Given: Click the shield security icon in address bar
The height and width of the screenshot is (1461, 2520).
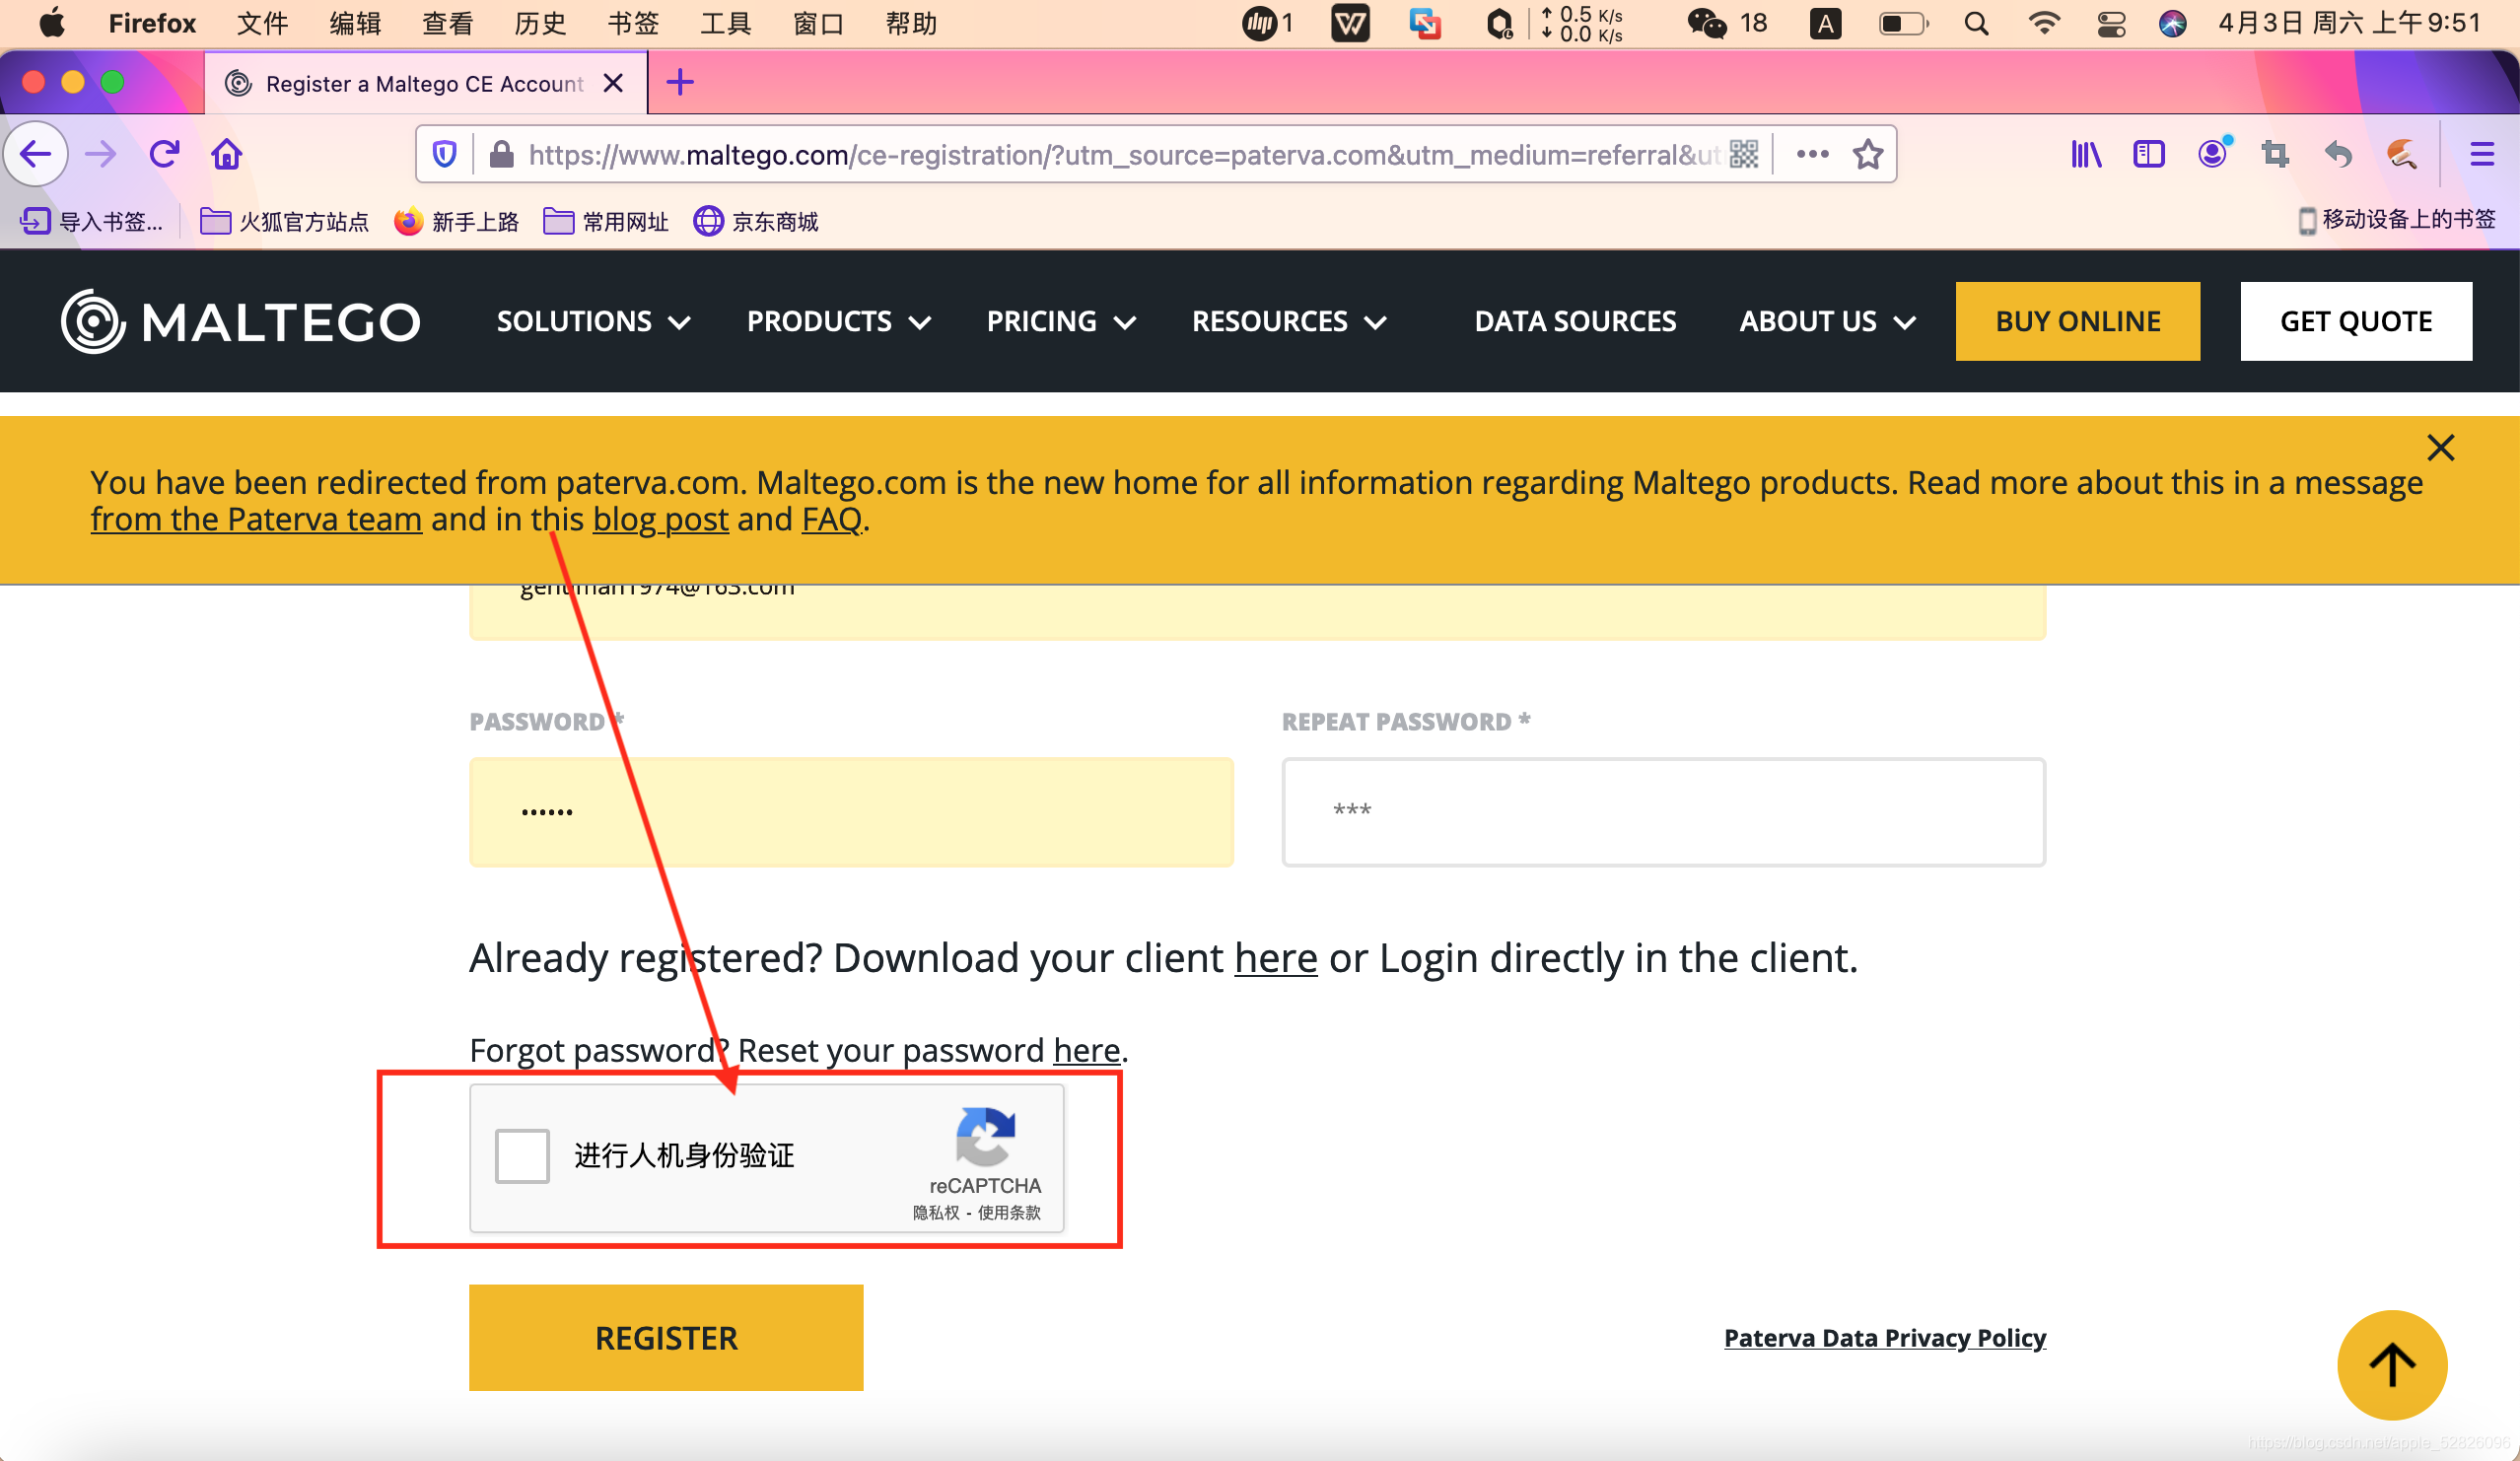Looking at the screenshot, I should pos(447,157).
